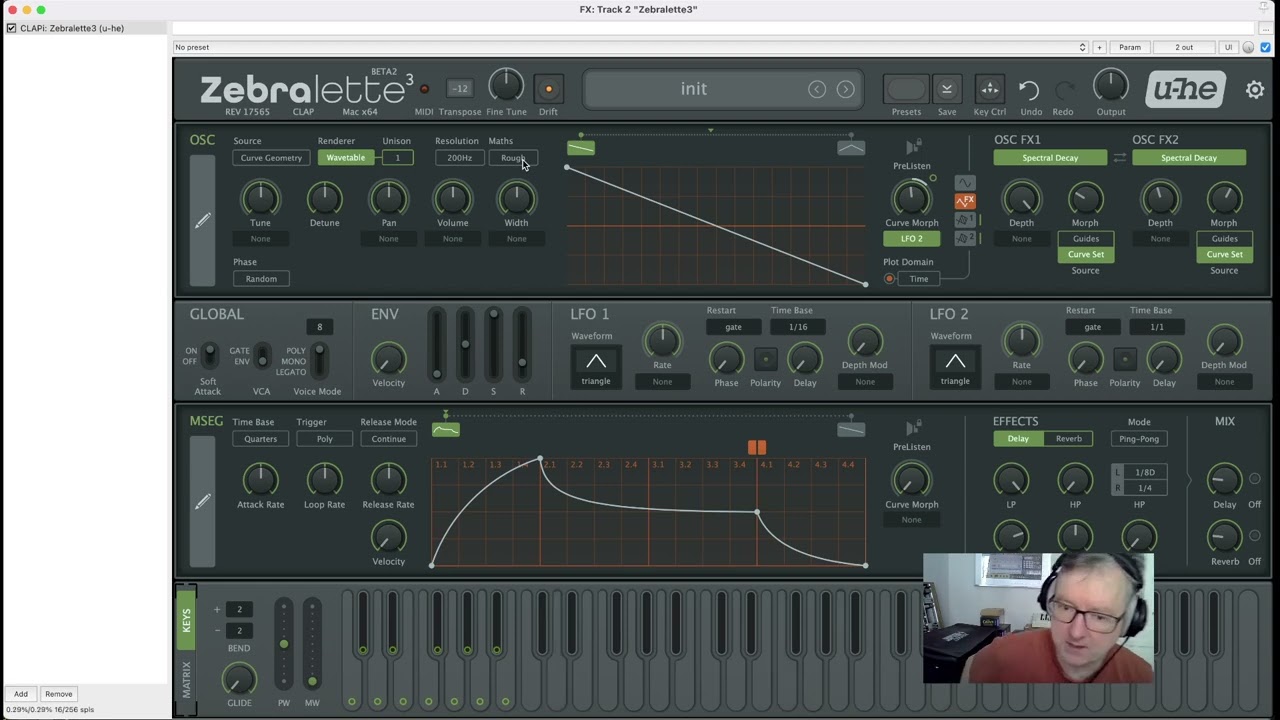Go to next preset arrow
This screenshot has width=1280, height=720.
click(846, 89)
